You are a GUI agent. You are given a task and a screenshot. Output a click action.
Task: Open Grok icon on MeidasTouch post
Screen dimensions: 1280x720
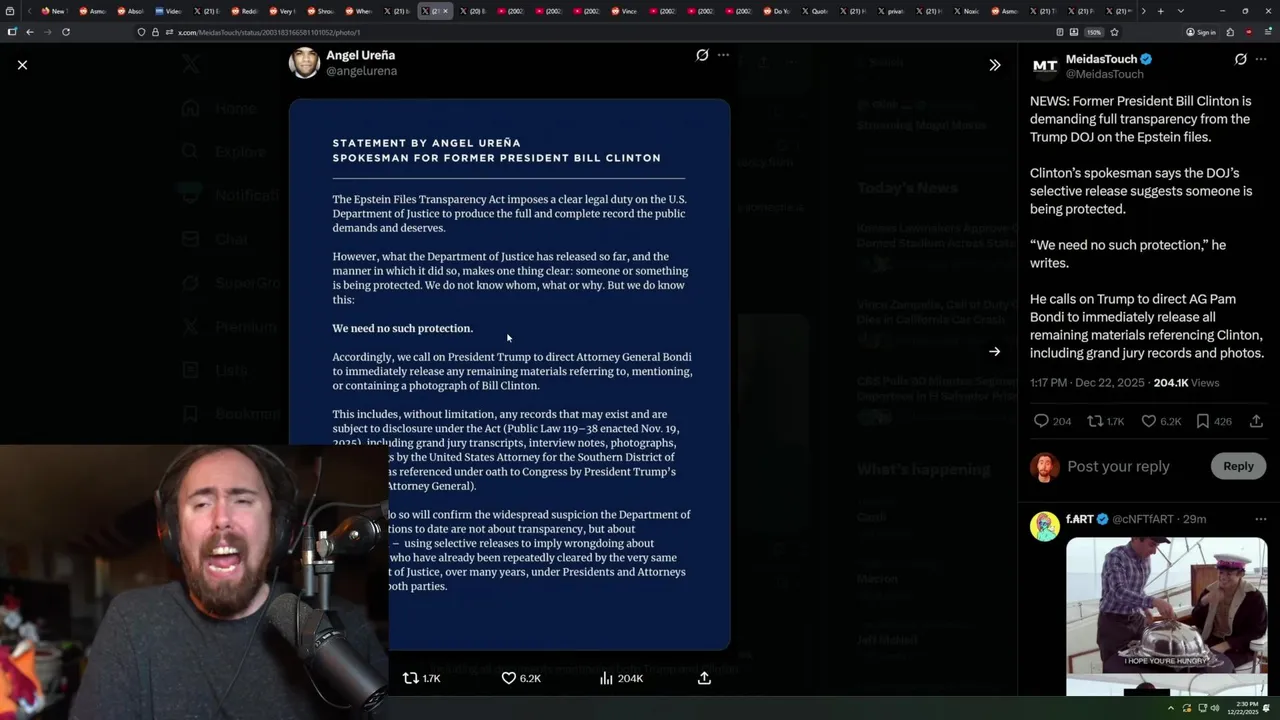[1241, 59]
